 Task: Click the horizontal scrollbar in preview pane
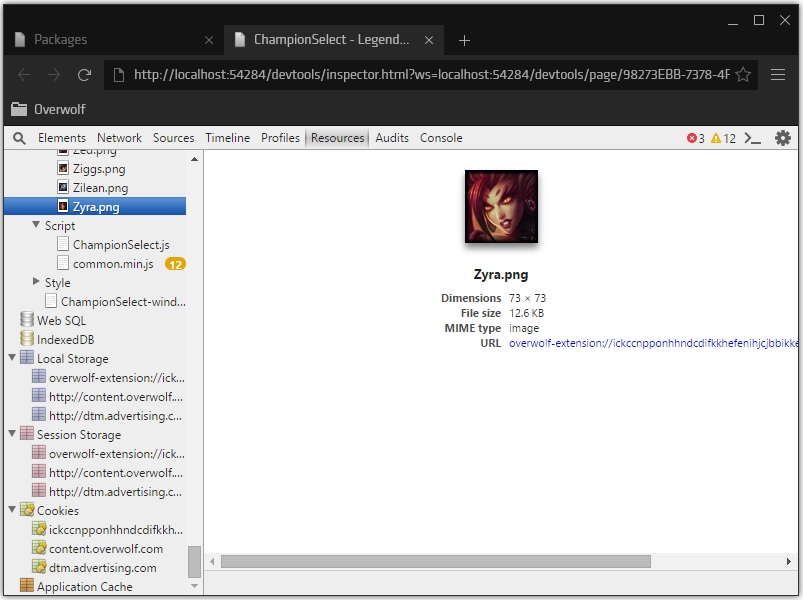436,562
